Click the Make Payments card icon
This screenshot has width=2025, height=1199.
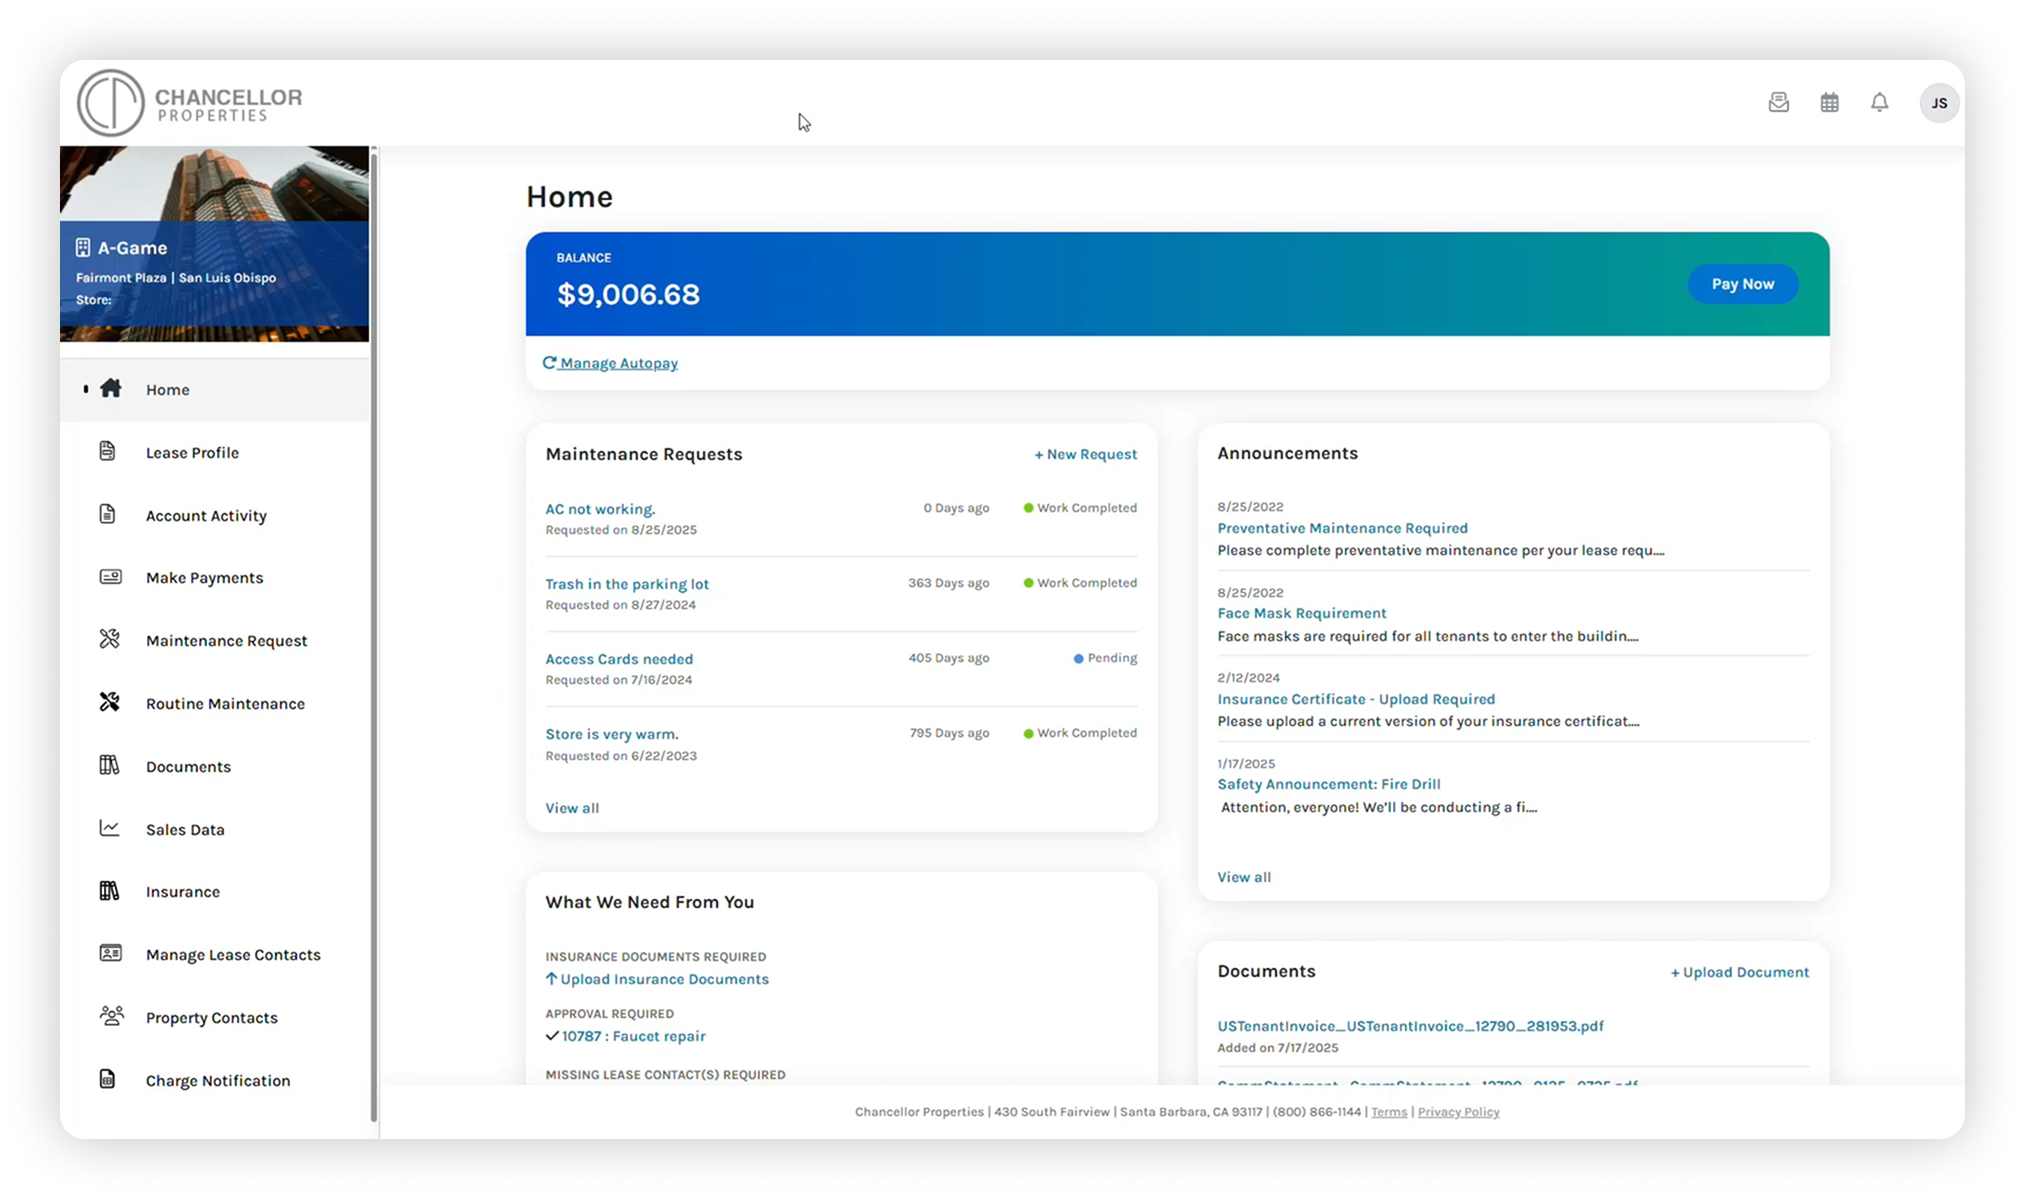[x=110, y=577]
